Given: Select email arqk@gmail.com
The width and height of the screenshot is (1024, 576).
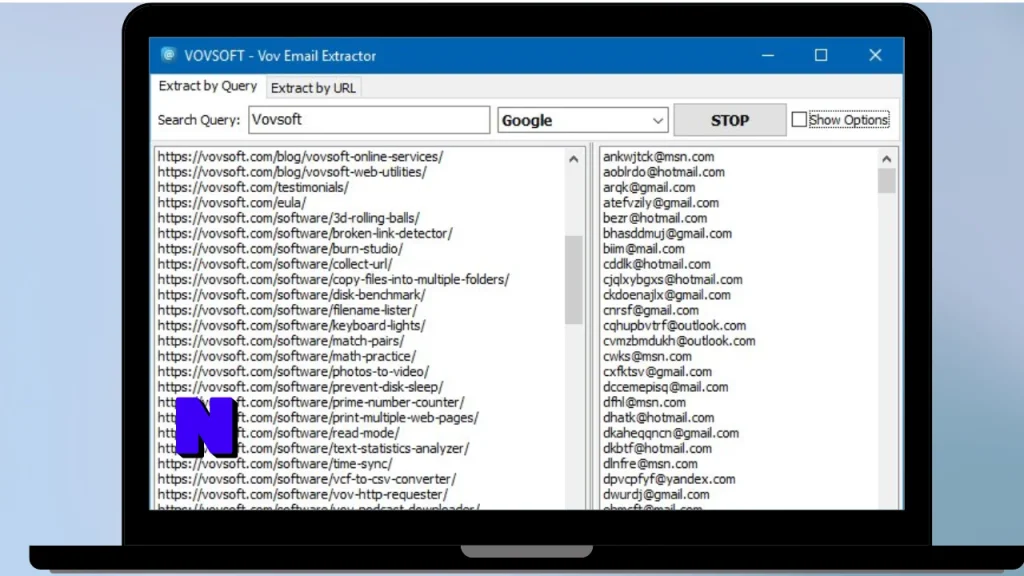Looking at the screenshot, I should pos(649,187).
